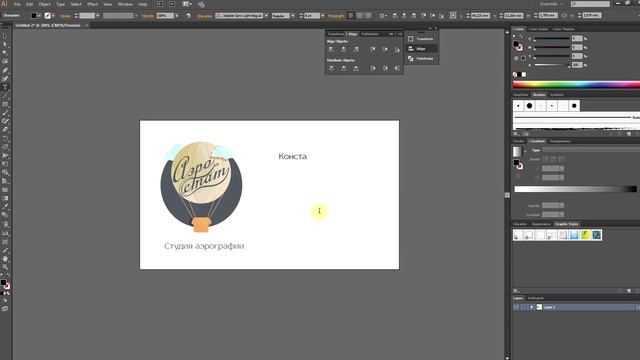Click the Cyan slider in Color panel
640x360 pixels.
(552, 39)
